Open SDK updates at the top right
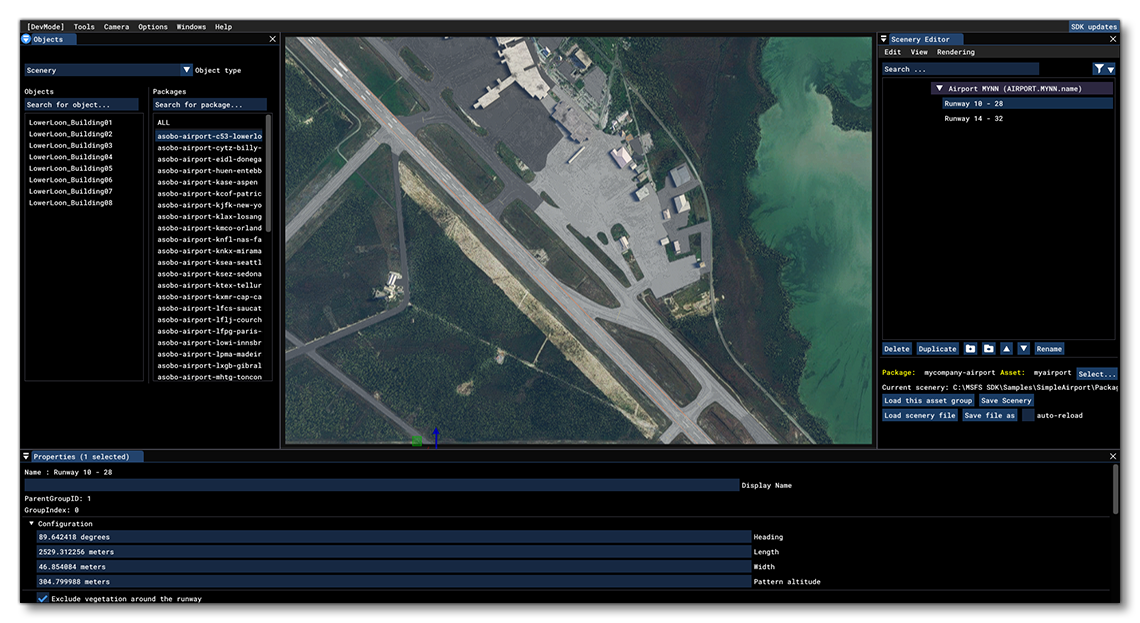This screenshot has height=623, width=1140. pos(1093,27)
